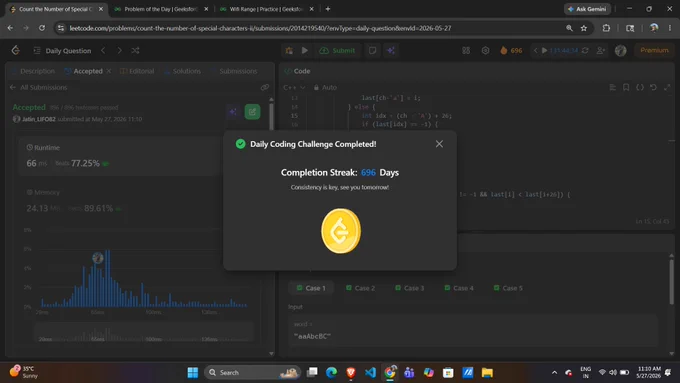Screen dimensions: 680x383
Task: Open the Daily Question problem list
Action: tap(62, 51)
